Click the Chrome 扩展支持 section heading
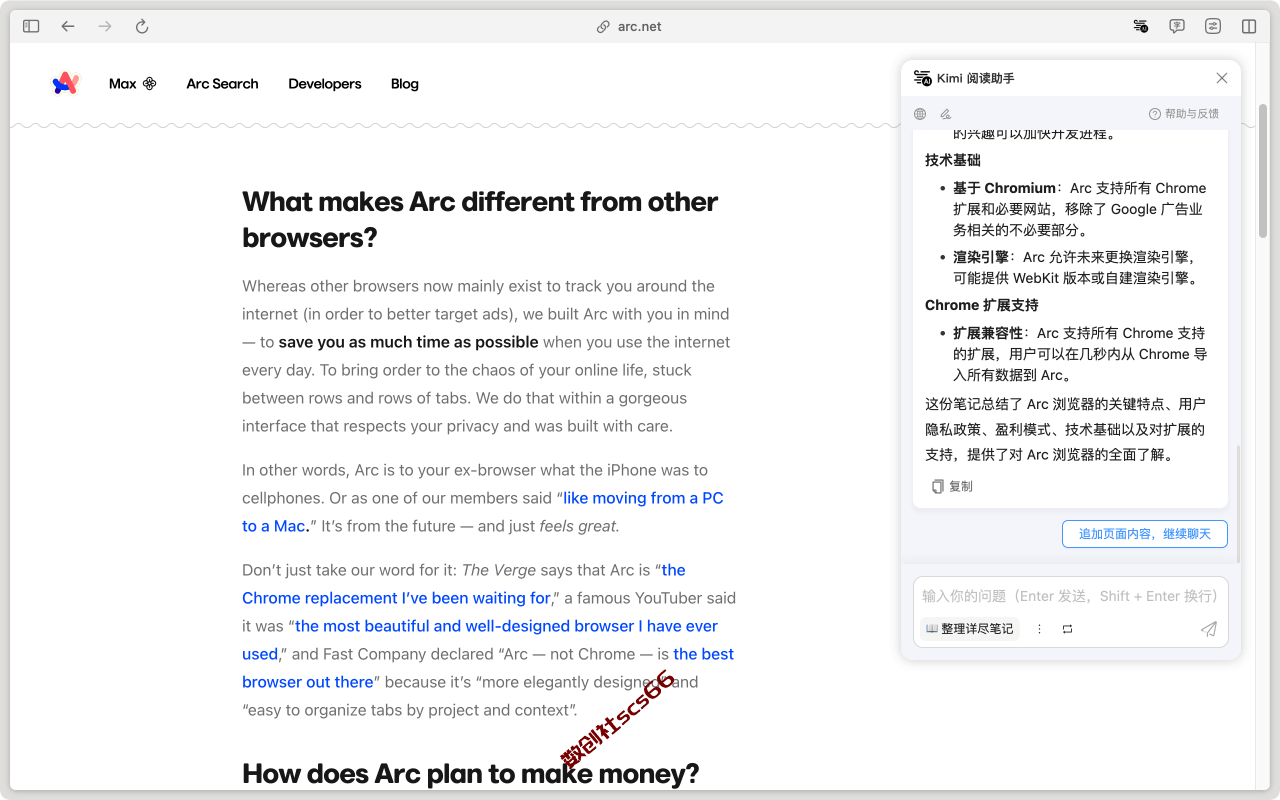Screen dimensions: 1280x800 point(982,305)
